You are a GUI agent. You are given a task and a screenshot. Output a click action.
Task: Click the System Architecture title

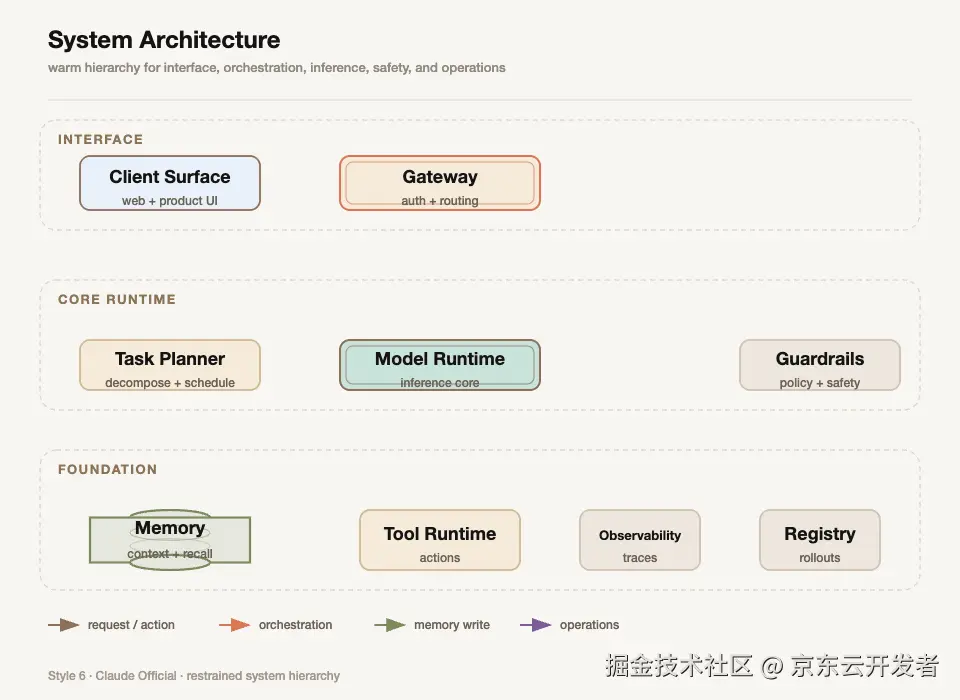click(164, 40)
